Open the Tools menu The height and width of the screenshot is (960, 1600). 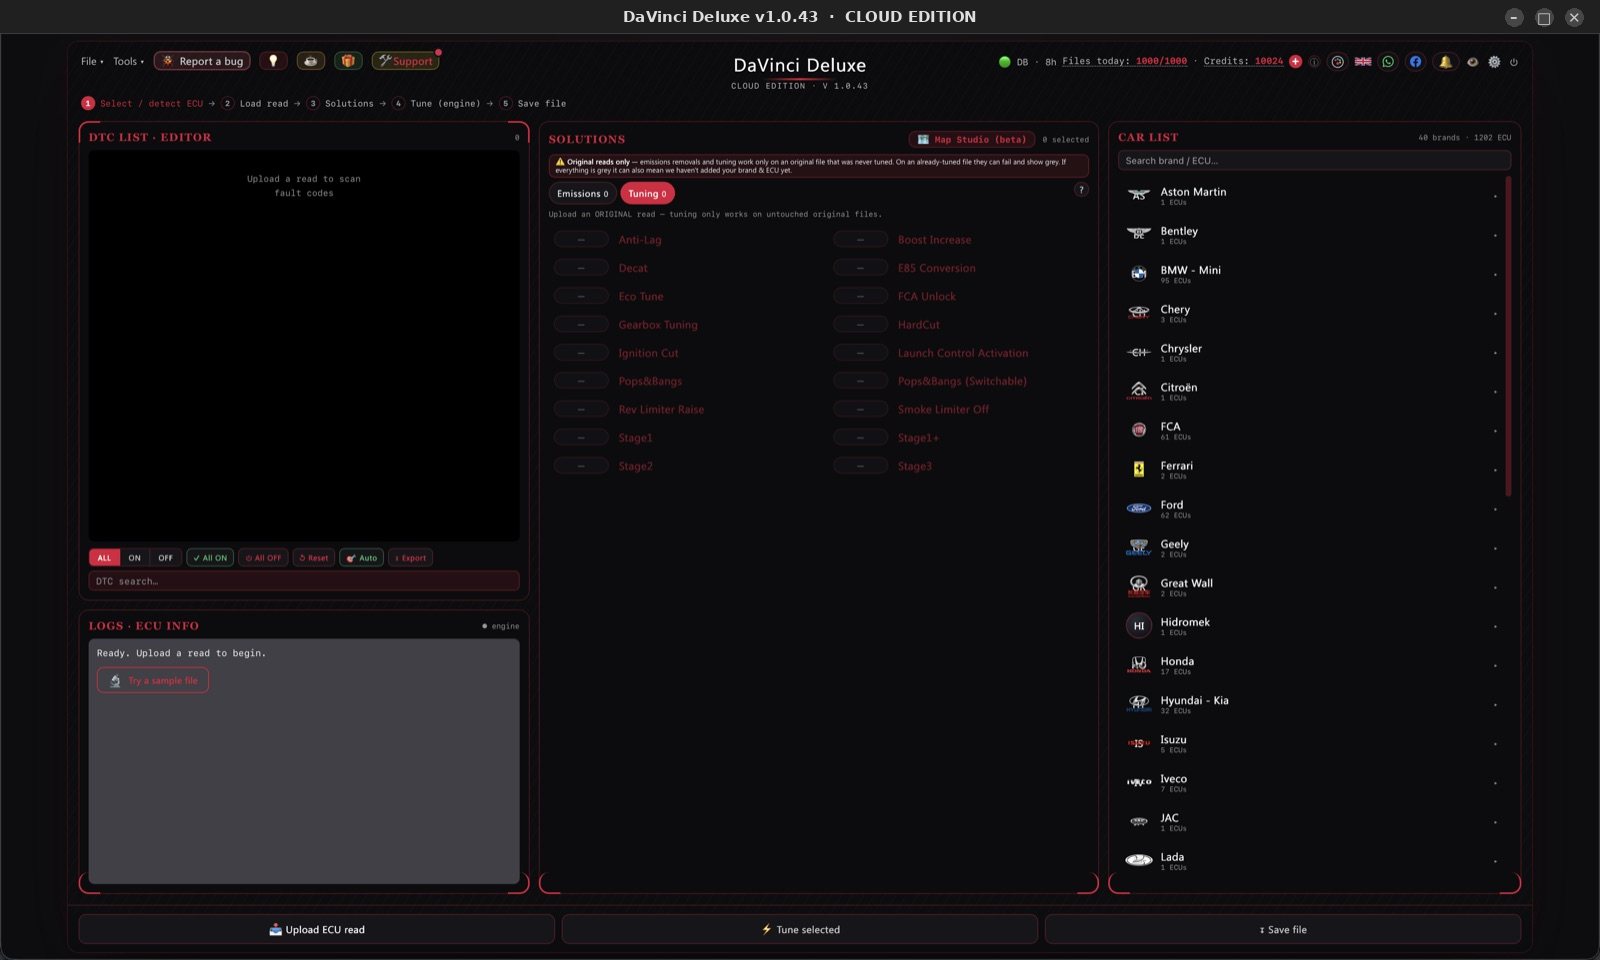click(128, 62)
